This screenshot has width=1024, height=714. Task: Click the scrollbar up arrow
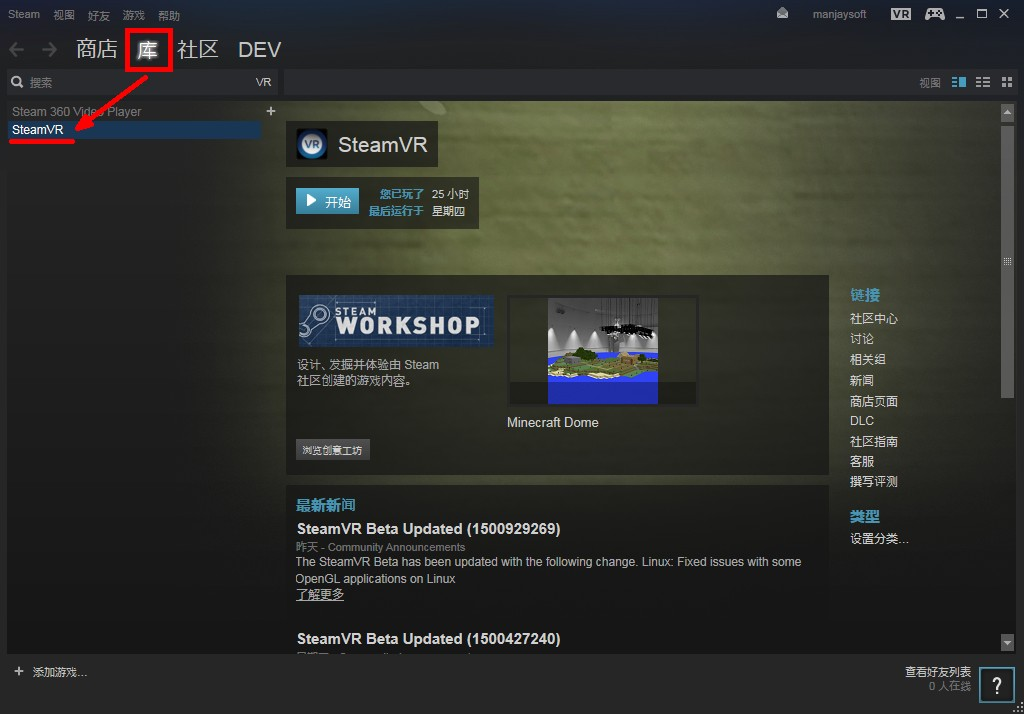[1007, 112]
